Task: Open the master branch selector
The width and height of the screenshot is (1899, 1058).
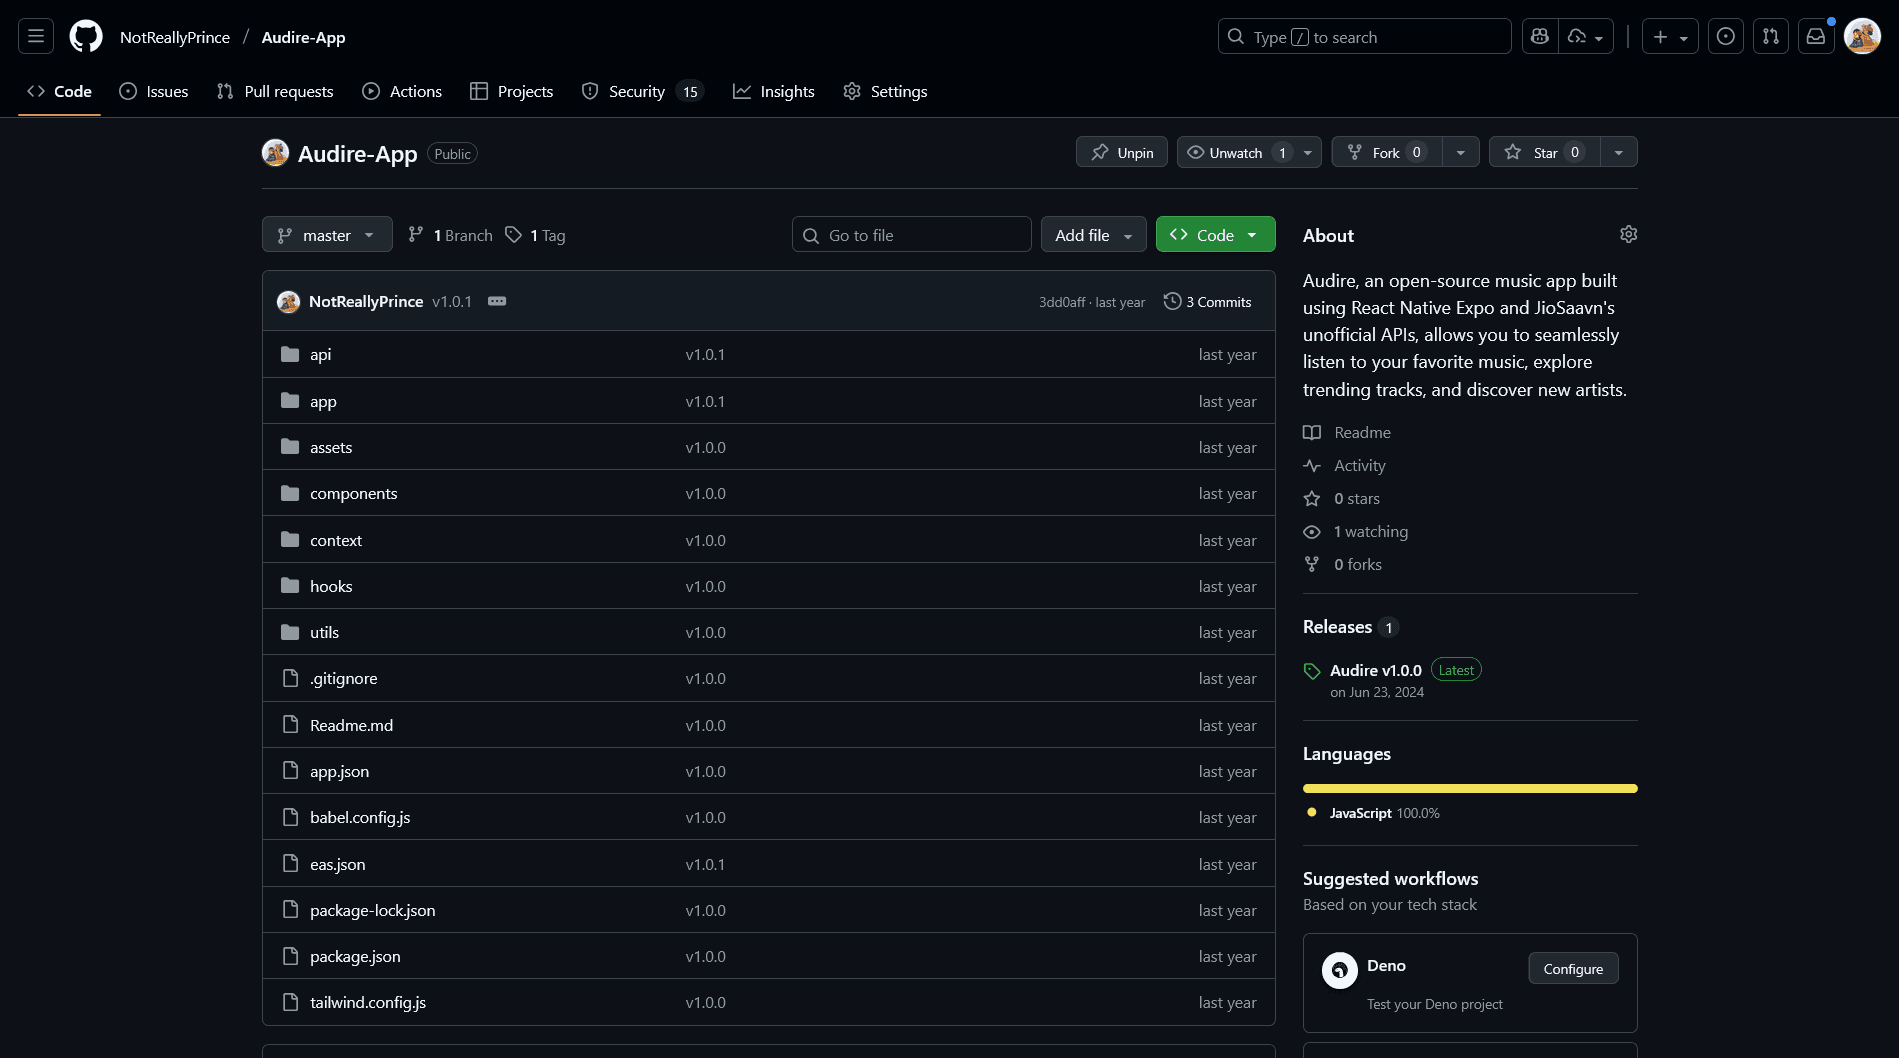Action: click(326, 234)
